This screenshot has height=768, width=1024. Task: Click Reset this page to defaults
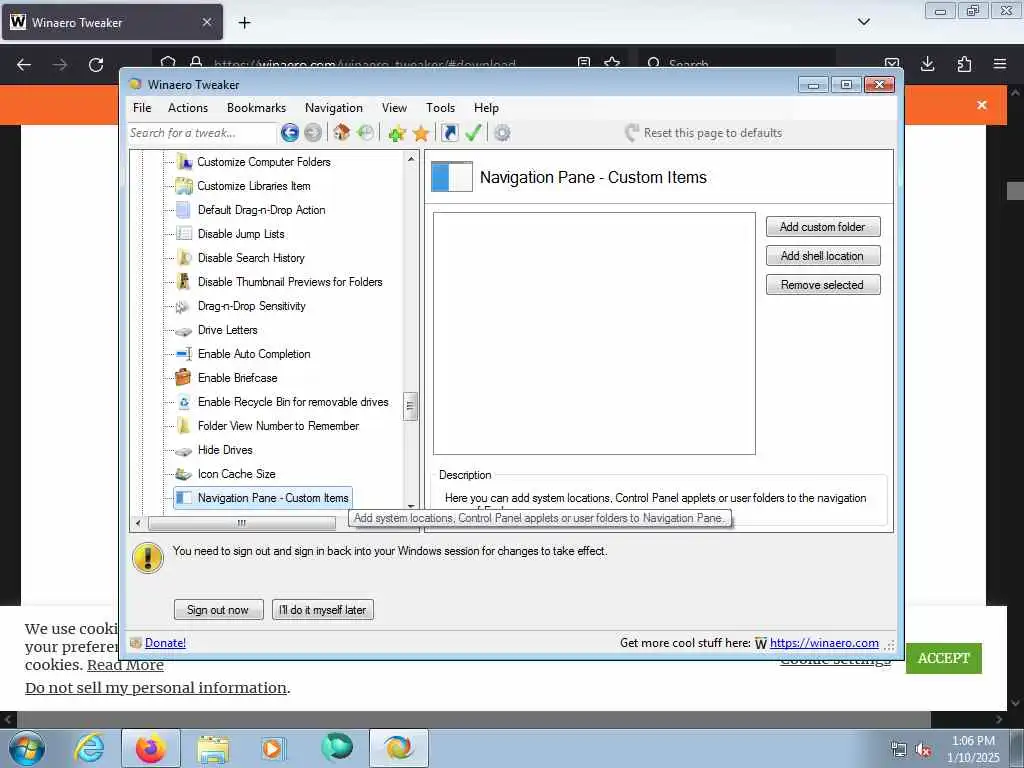[703, 133]
